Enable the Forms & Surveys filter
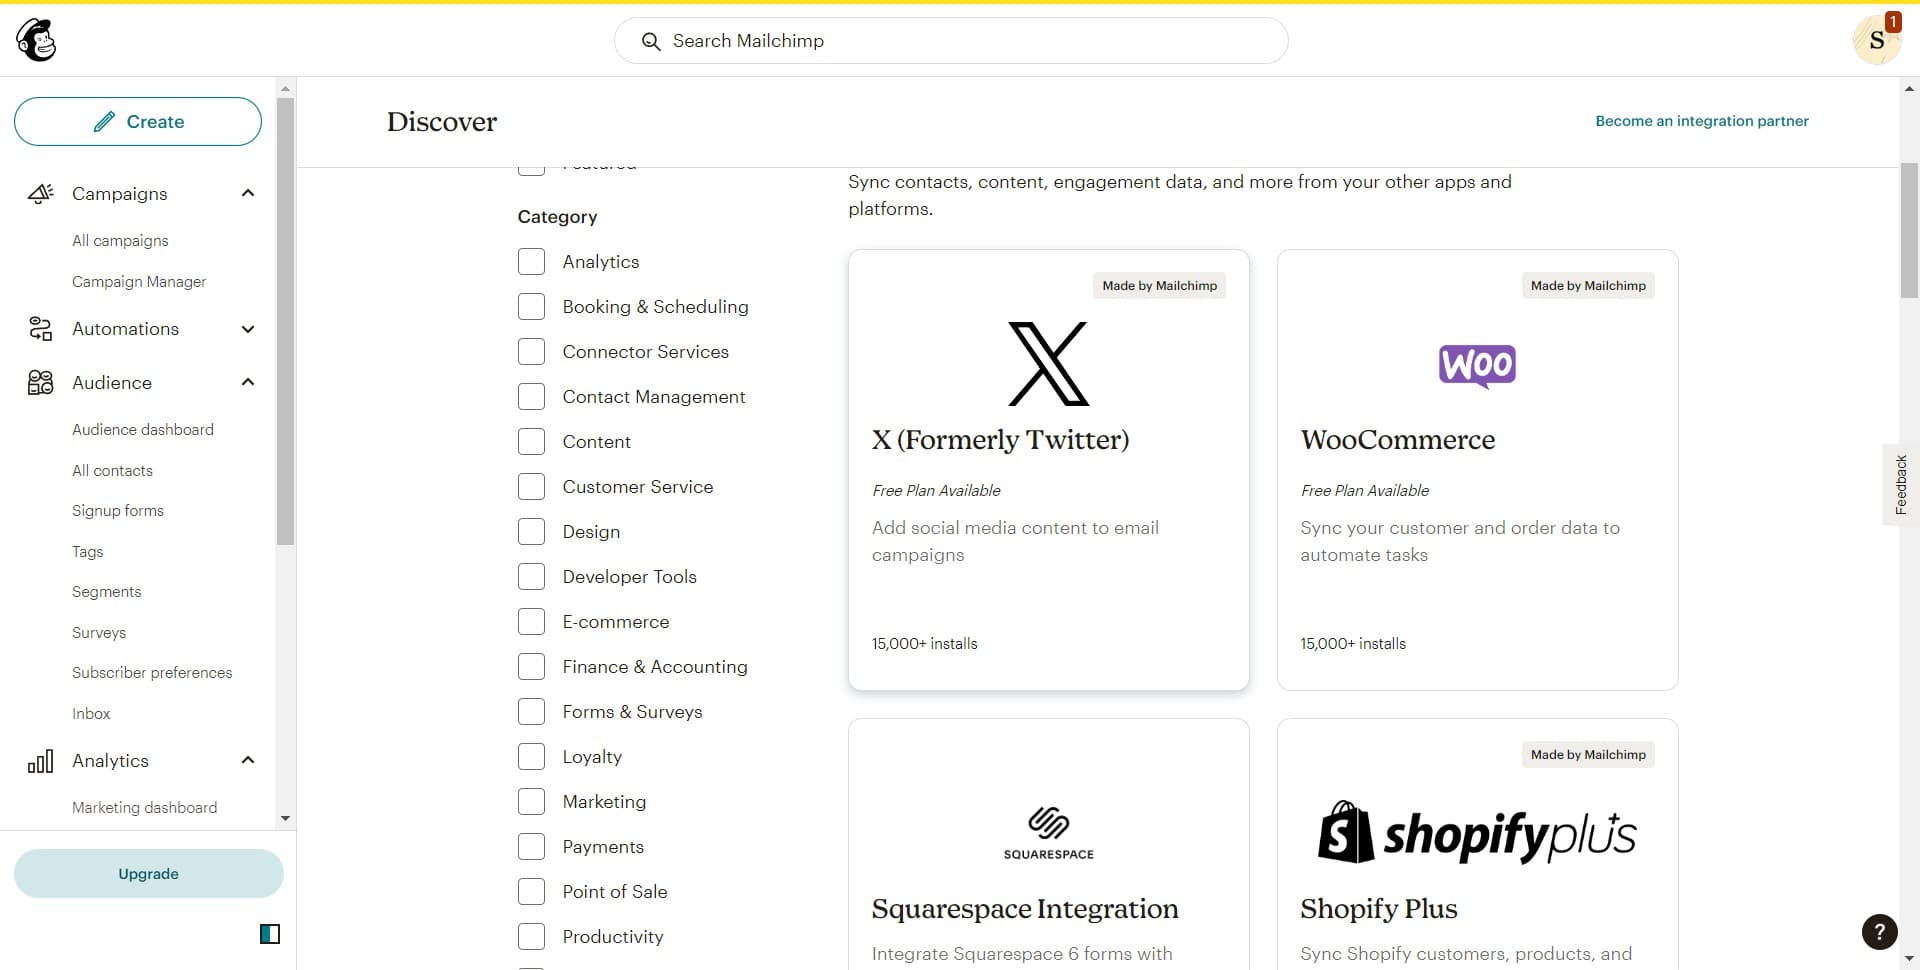 (x=531, y=711)
